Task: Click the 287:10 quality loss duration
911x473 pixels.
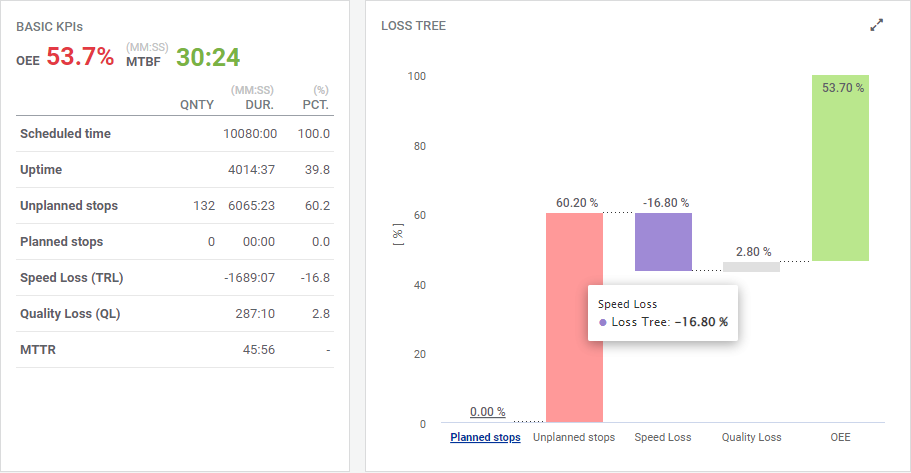Action: tap(255, 314)
